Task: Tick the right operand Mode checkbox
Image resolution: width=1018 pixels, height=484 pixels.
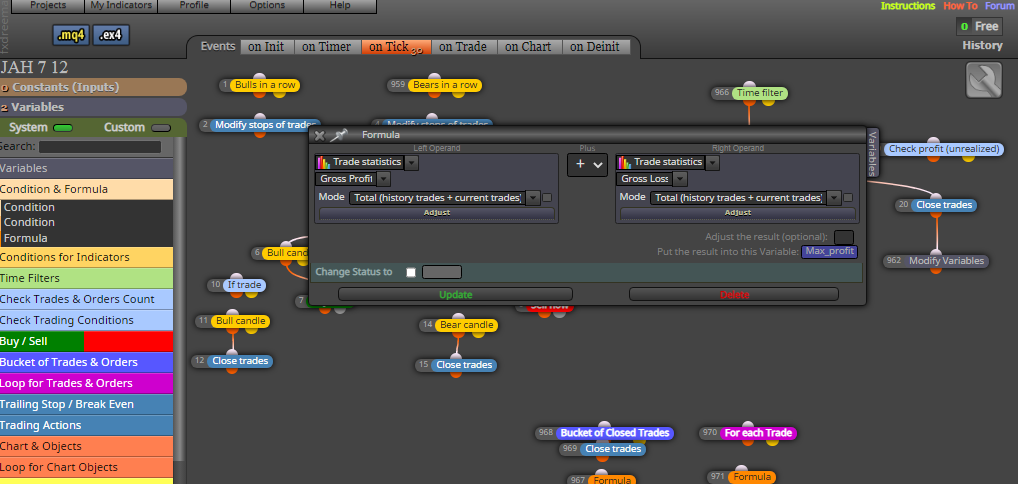Action: tap(848, 197)
